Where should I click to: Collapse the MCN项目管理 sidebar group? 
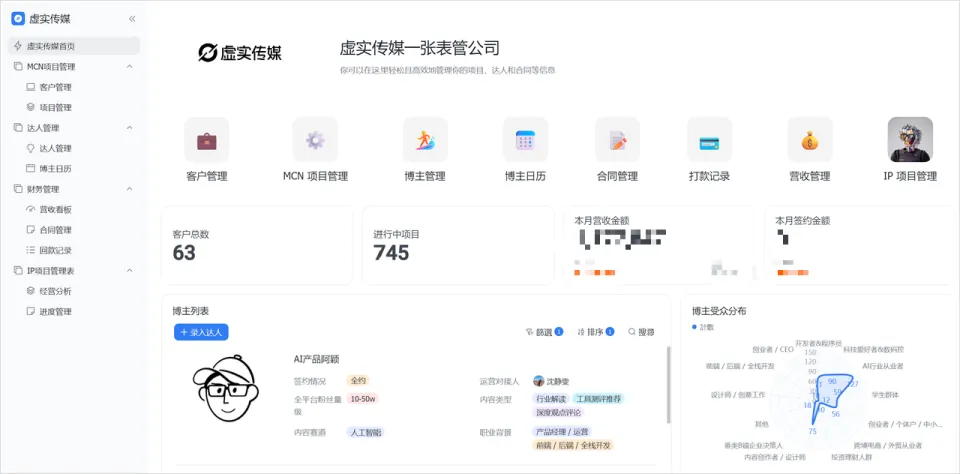point(129,67)
